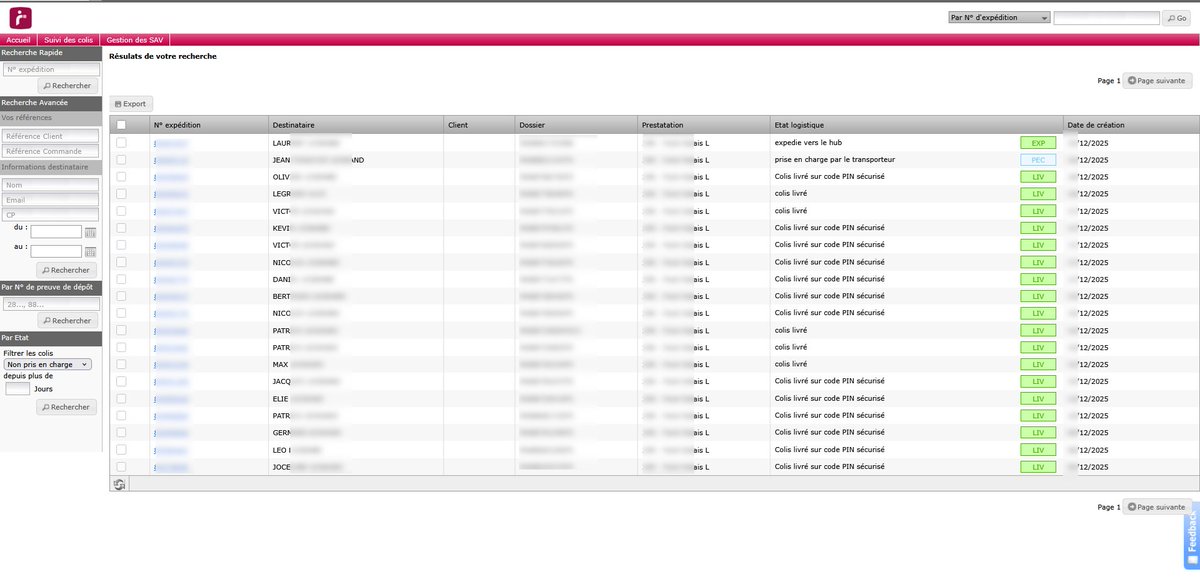Switch to the Accueil tab
This screenshot has width=1200, height=579.
pos(19,40)
